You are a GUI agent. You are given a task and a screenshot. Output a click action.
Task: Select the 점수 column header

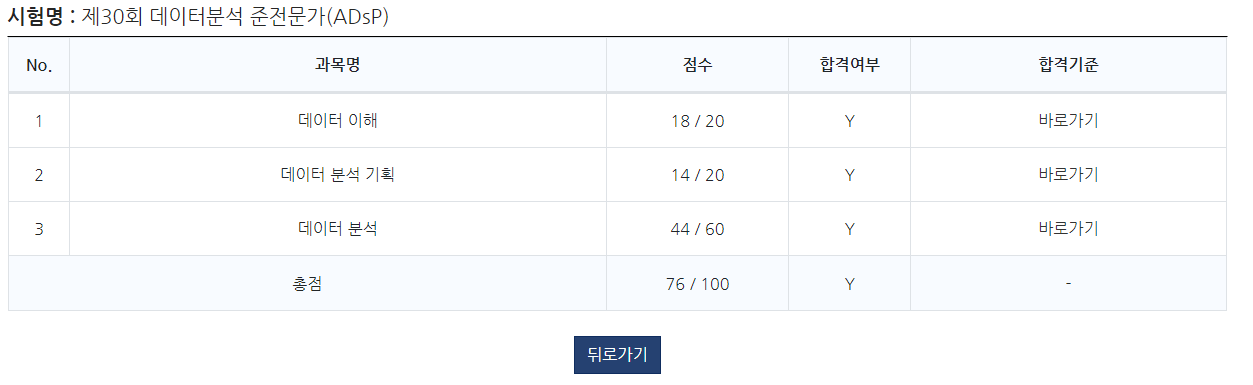[697, 65]
